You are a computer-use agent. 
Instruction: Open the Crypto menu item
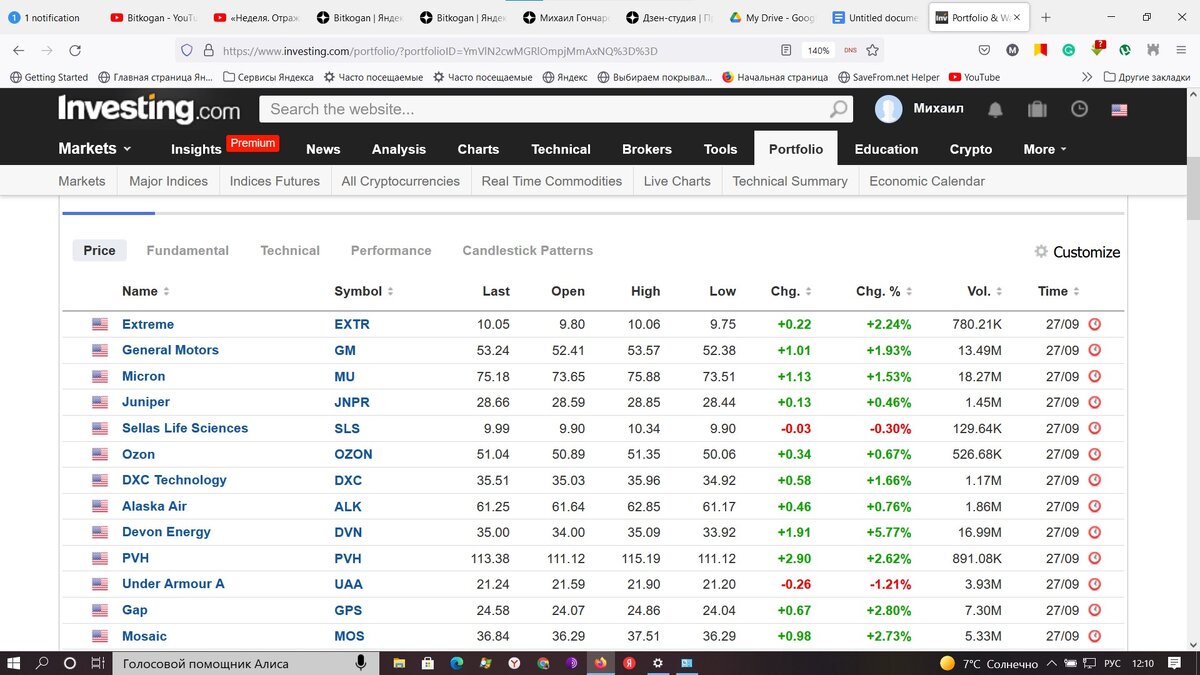971,149
